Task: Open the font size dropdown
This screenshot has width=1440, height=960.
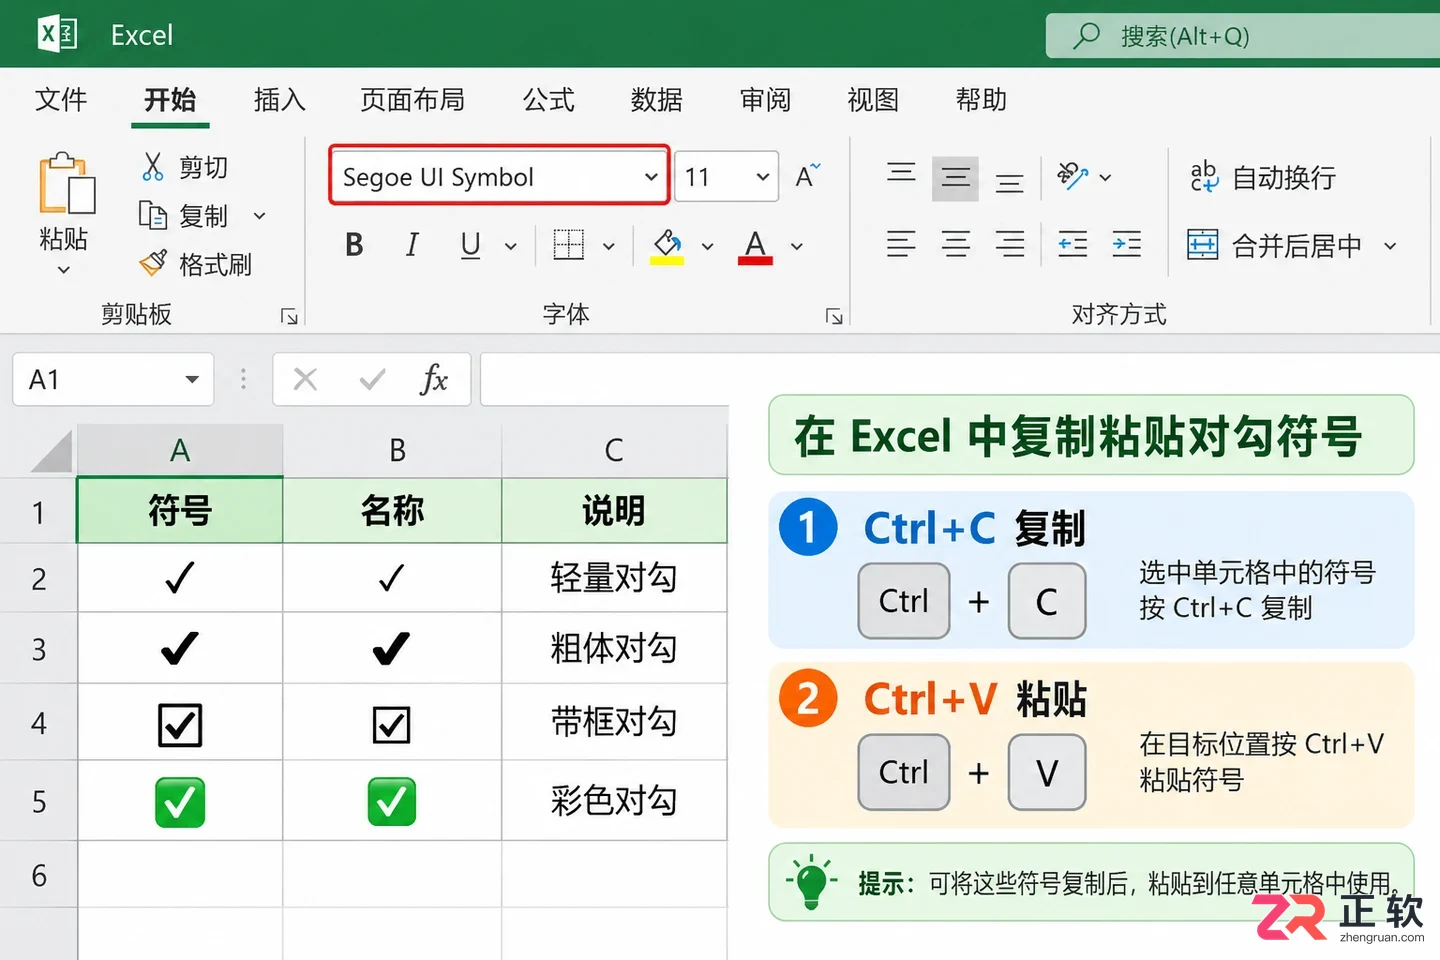Action: pos(762,177)
